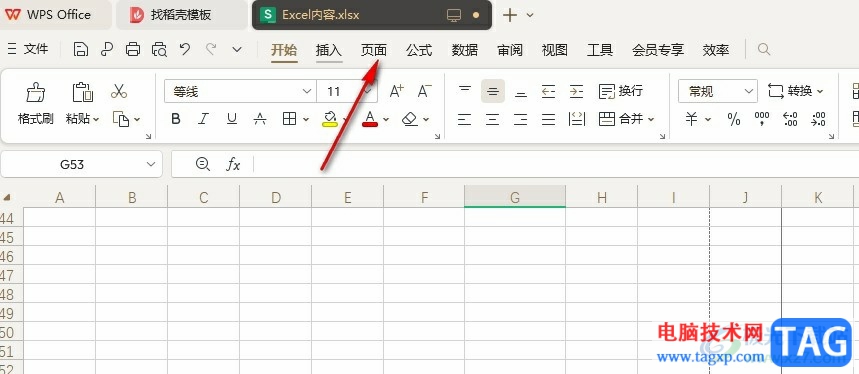This screenshot has height=374, width=859.
Task: Click the 换行 wrap text button
Action: click(x=621, y=91)
